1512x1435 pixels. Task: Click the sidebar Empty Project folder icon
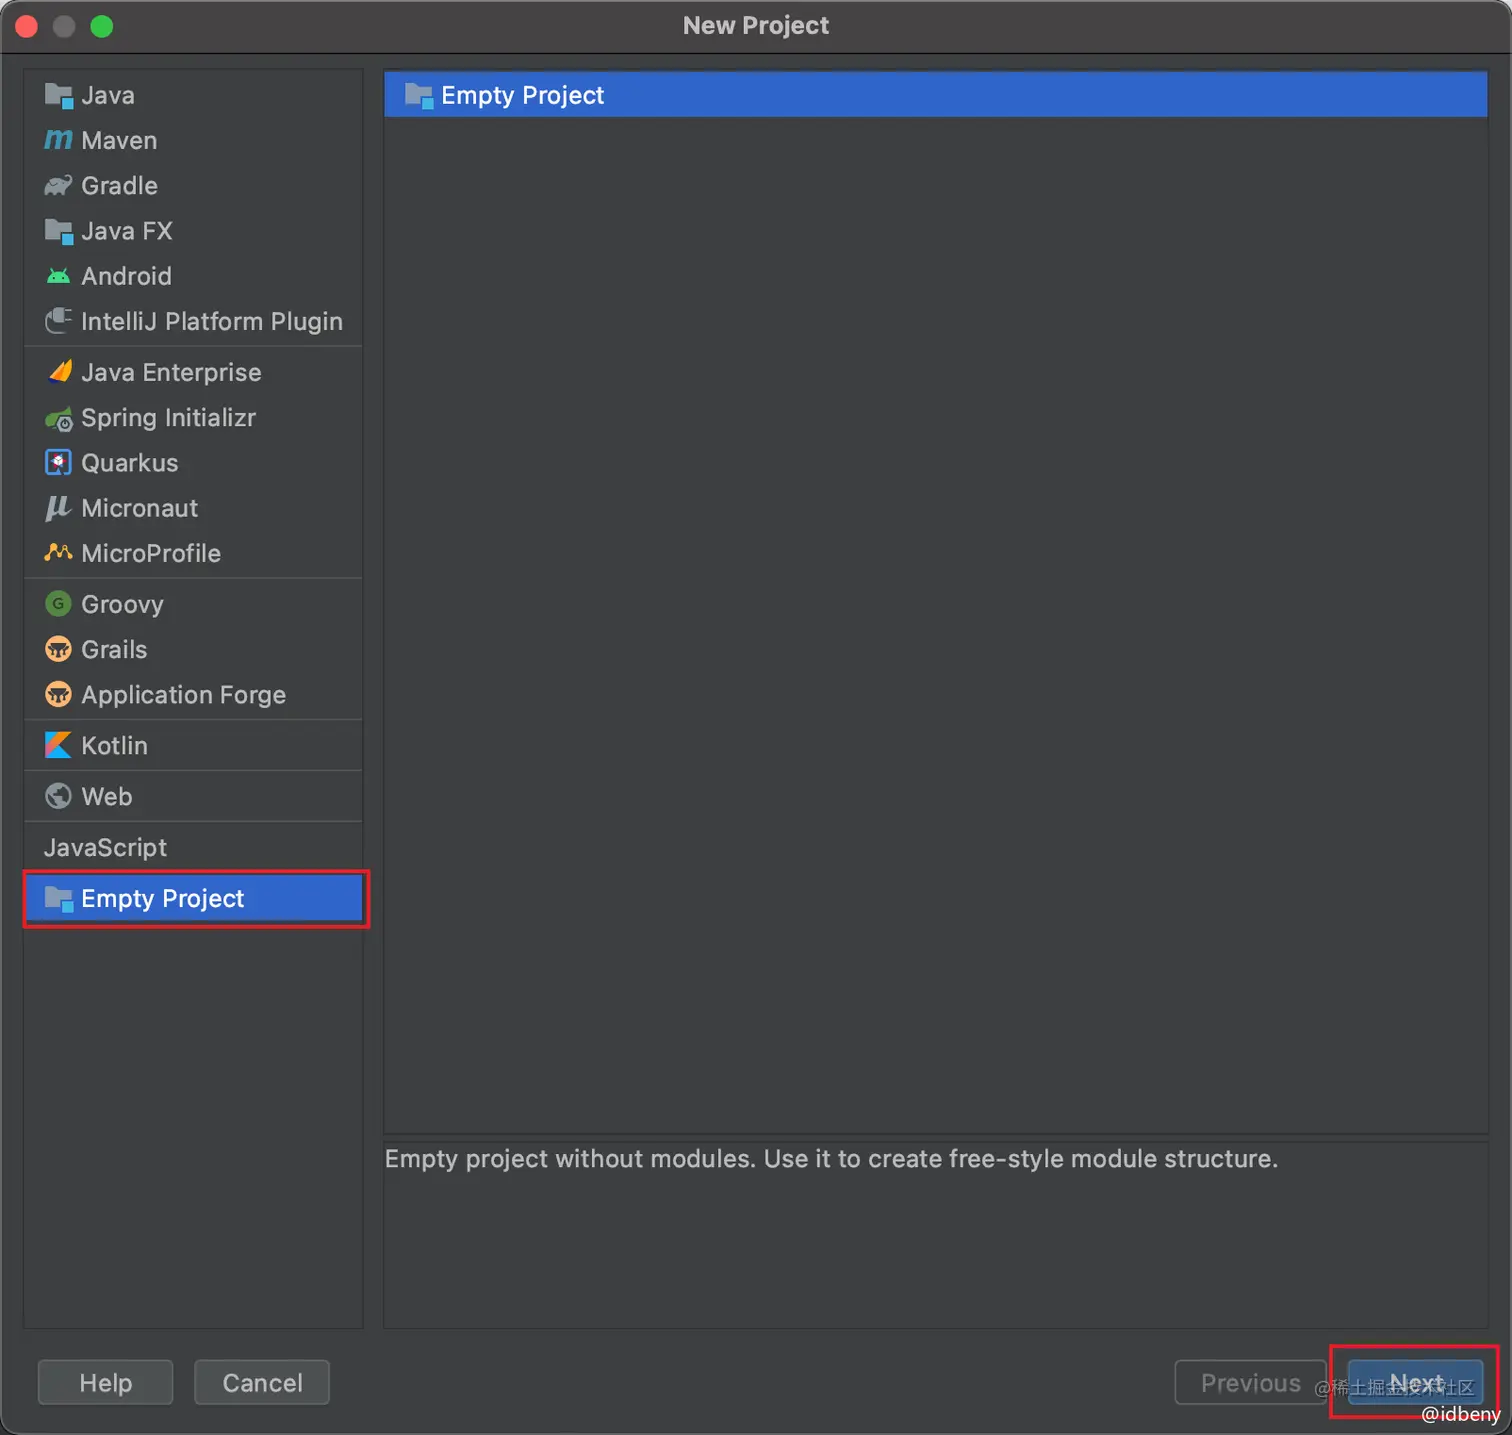[58, 899]
